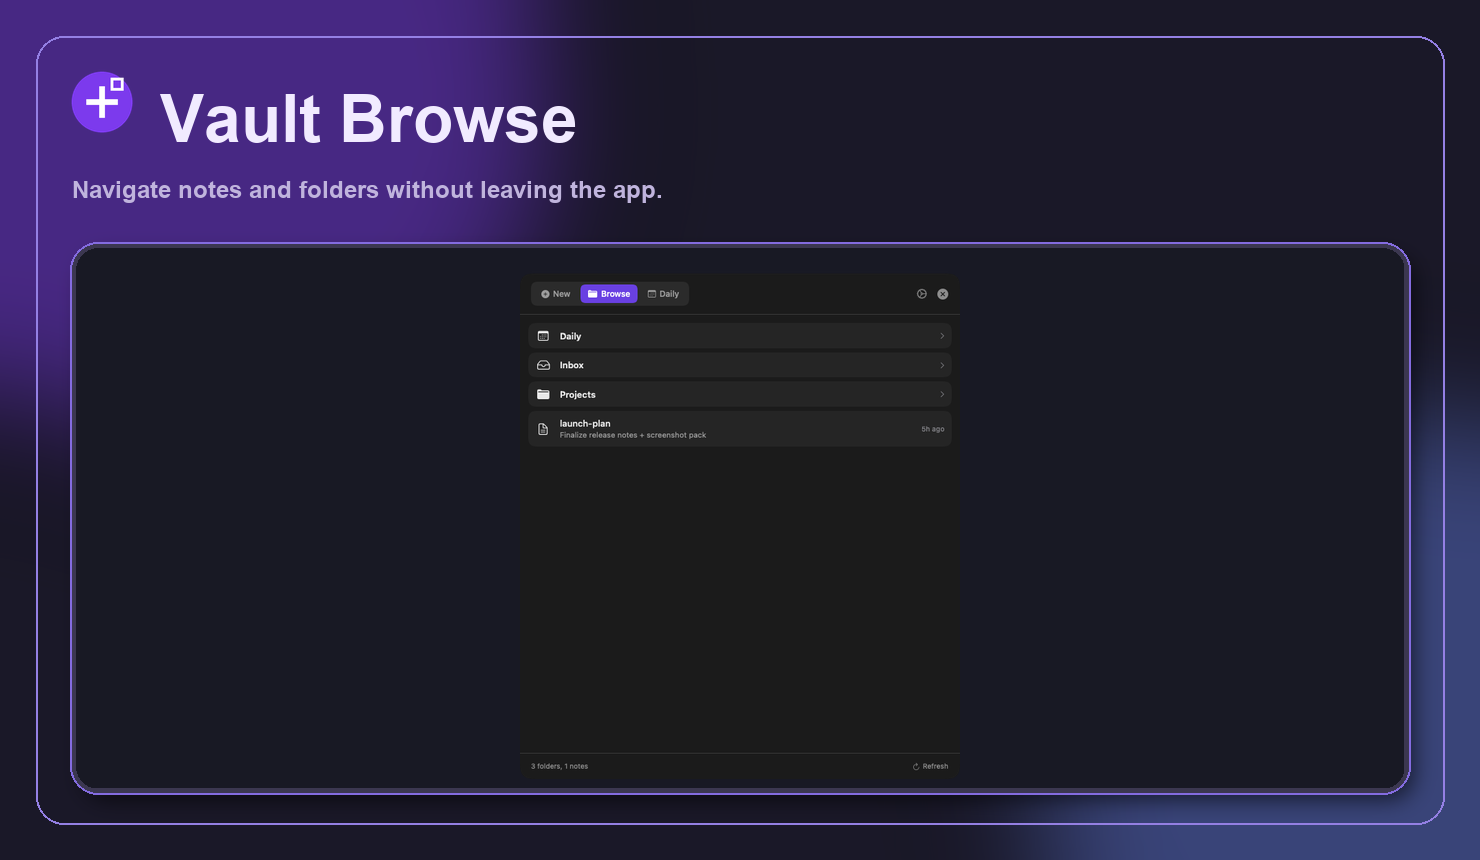Switch to the Daily tab
This screenshot has height=860, width=1480.
pyautogui.click(x=664, y=293)
